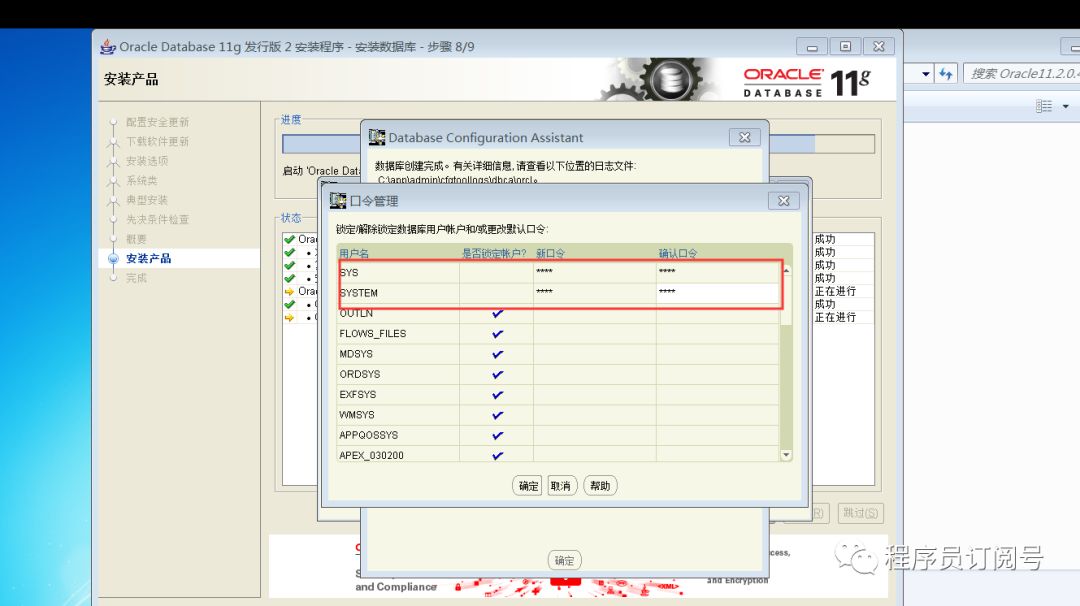Select 系统类 step in installer sidebar

(141, 180)
